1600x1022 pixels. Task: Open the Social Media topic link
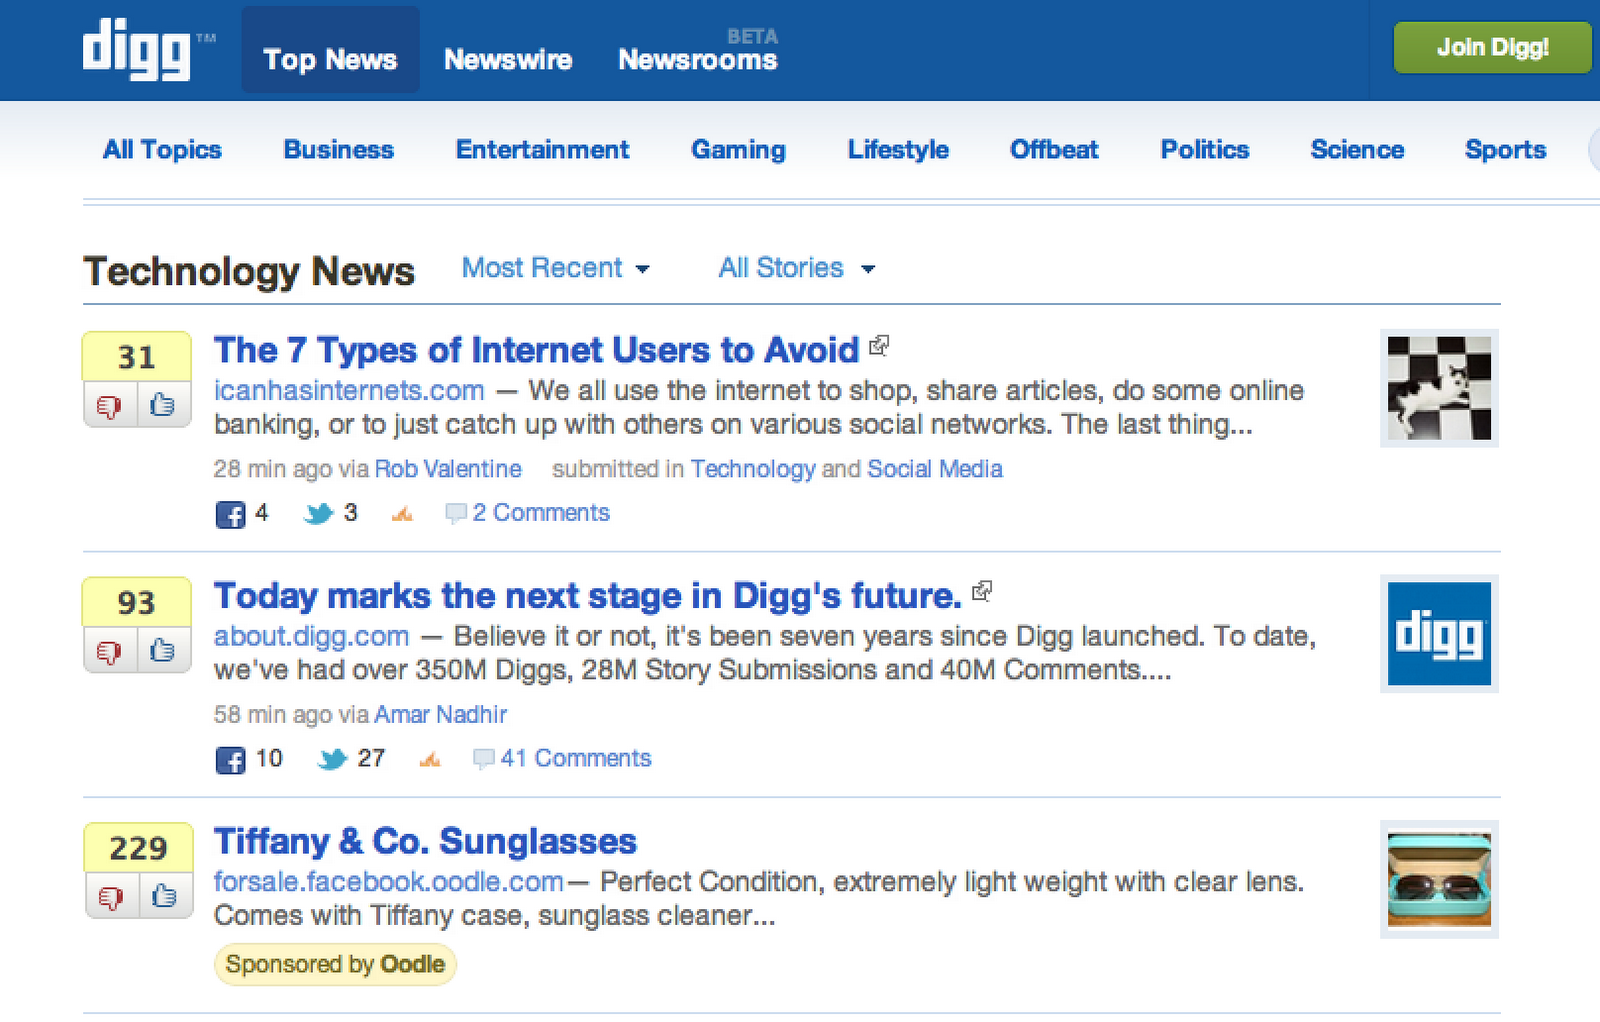click(x=935, y=469)
